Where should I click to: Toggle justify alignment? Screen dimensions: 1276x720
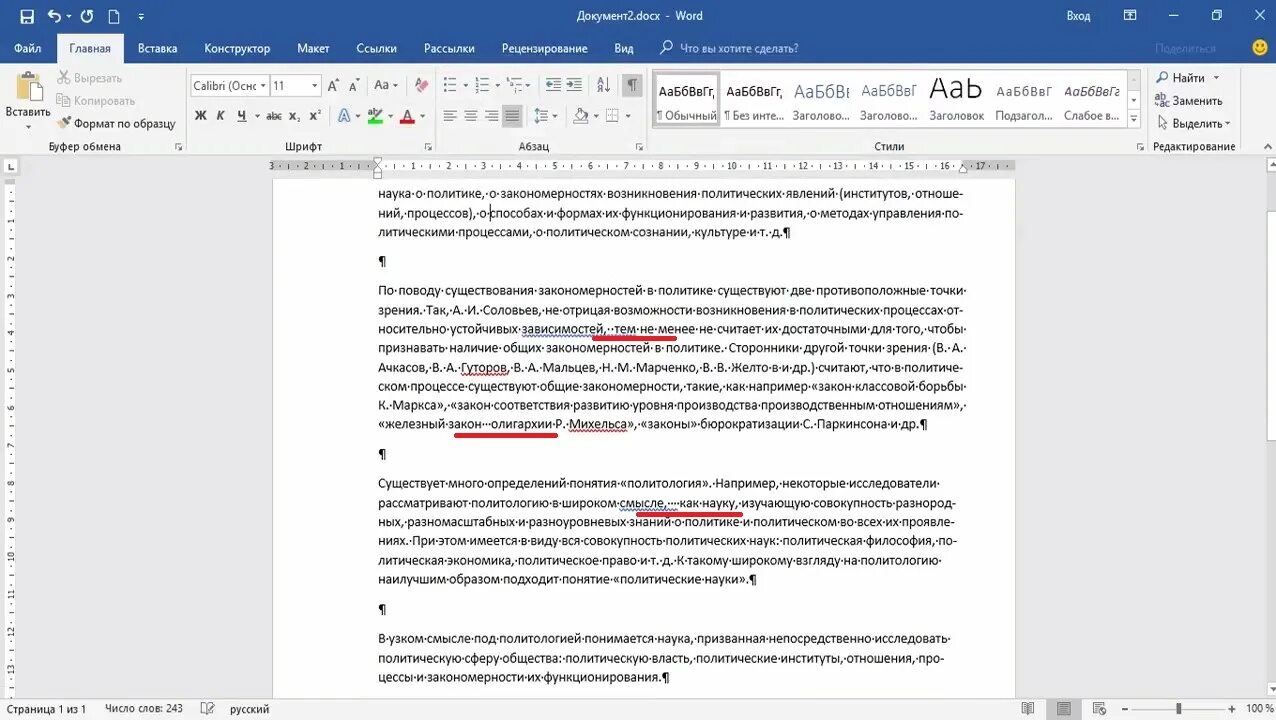point(512,116)
